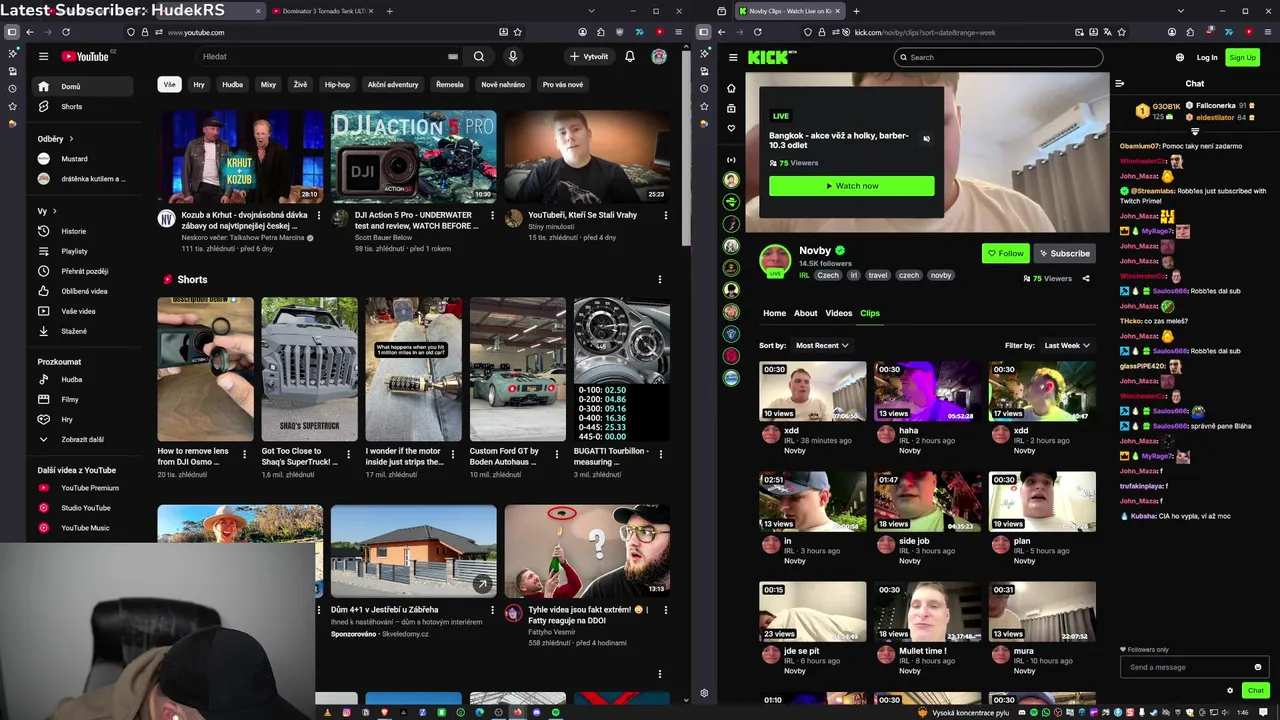Click Kick Sign Up button
Viewport: 1280px width, 720px height.
pyautogui.click(x=1243, y=58)
